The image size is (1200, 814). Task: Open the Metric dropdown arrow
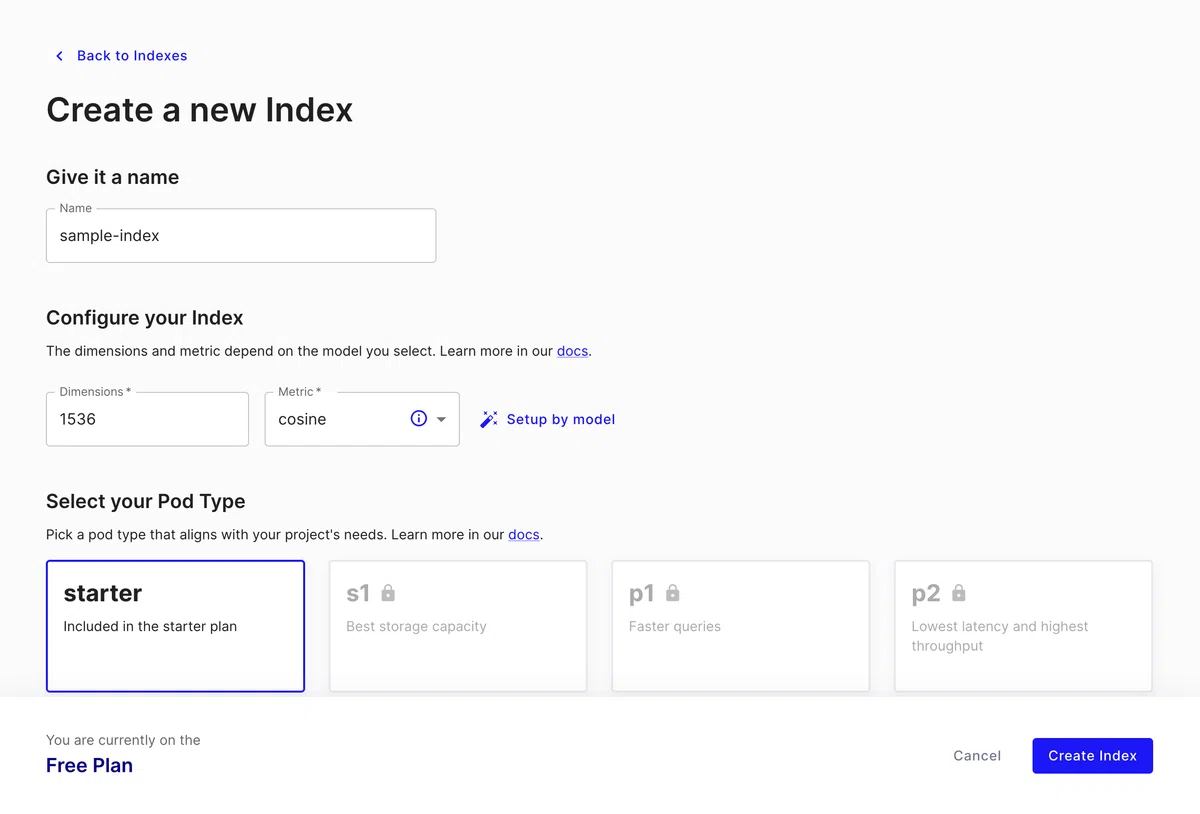point(442,420)
